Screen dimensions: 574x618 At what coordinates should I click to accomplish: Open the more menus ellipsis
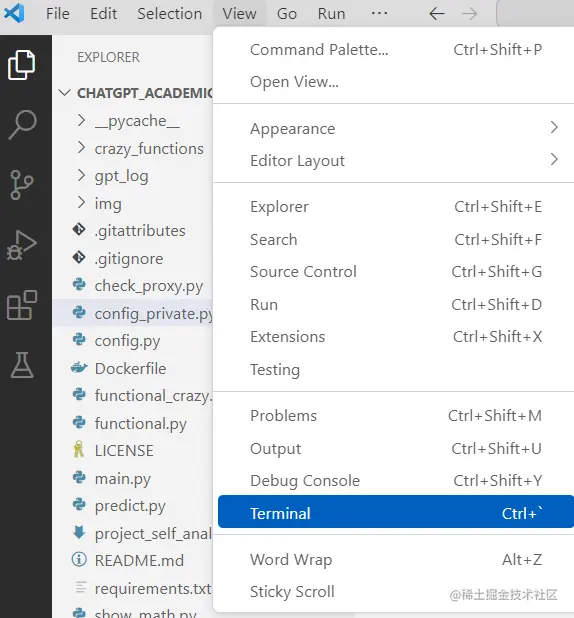pyautogui.click(x=379, y=13)
